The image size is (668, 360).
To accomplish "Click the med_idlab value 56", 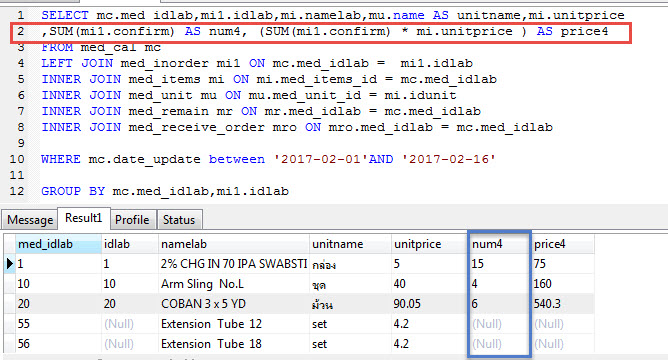I will [58, 344].
